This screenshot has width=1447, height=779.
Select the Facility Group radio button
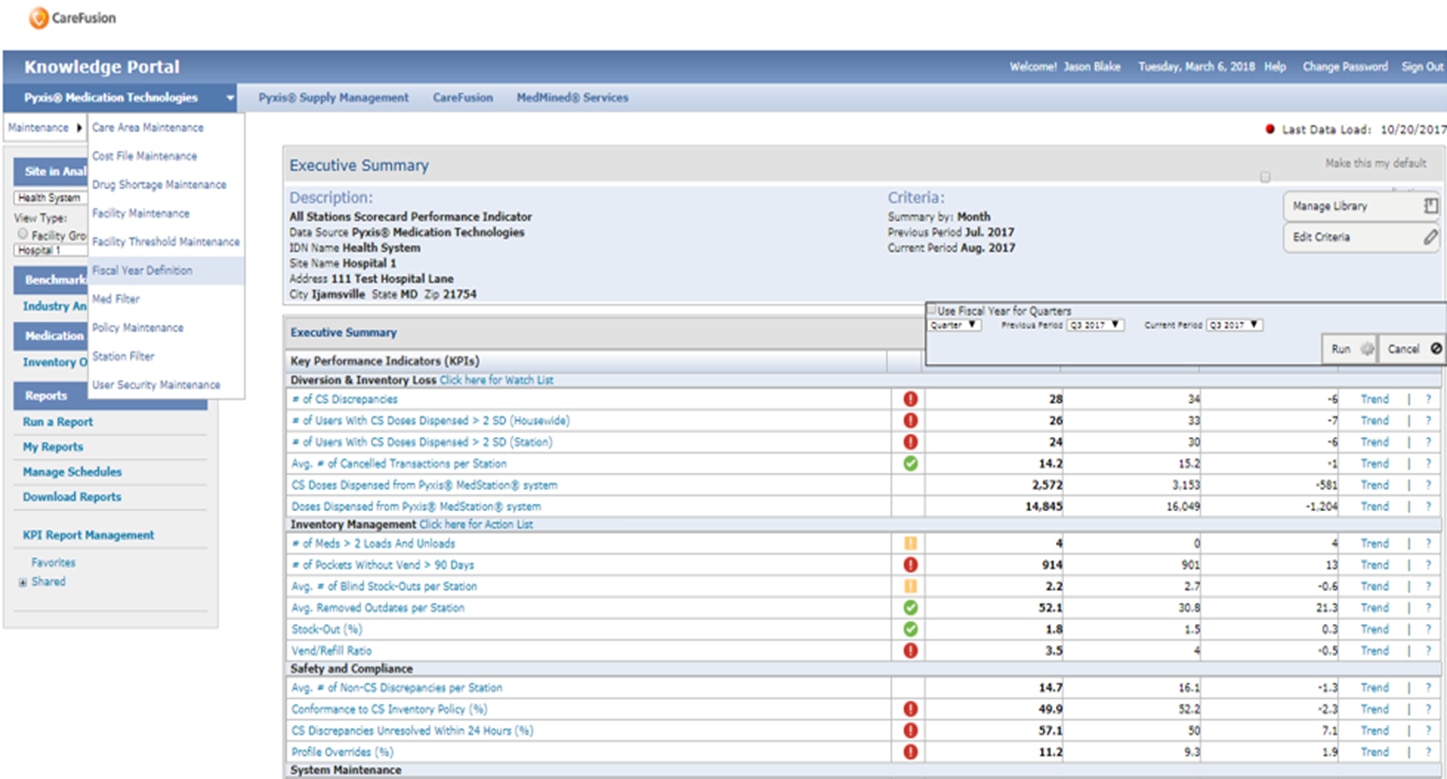[22, 234]
